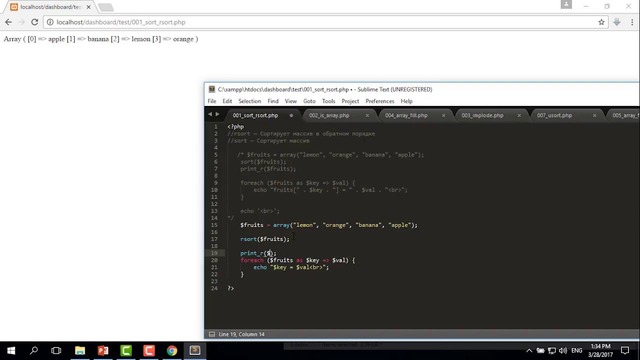The width and height of the screenshot is (640, 360).
Task: Open network status tray icon
Action: point(552,351)
